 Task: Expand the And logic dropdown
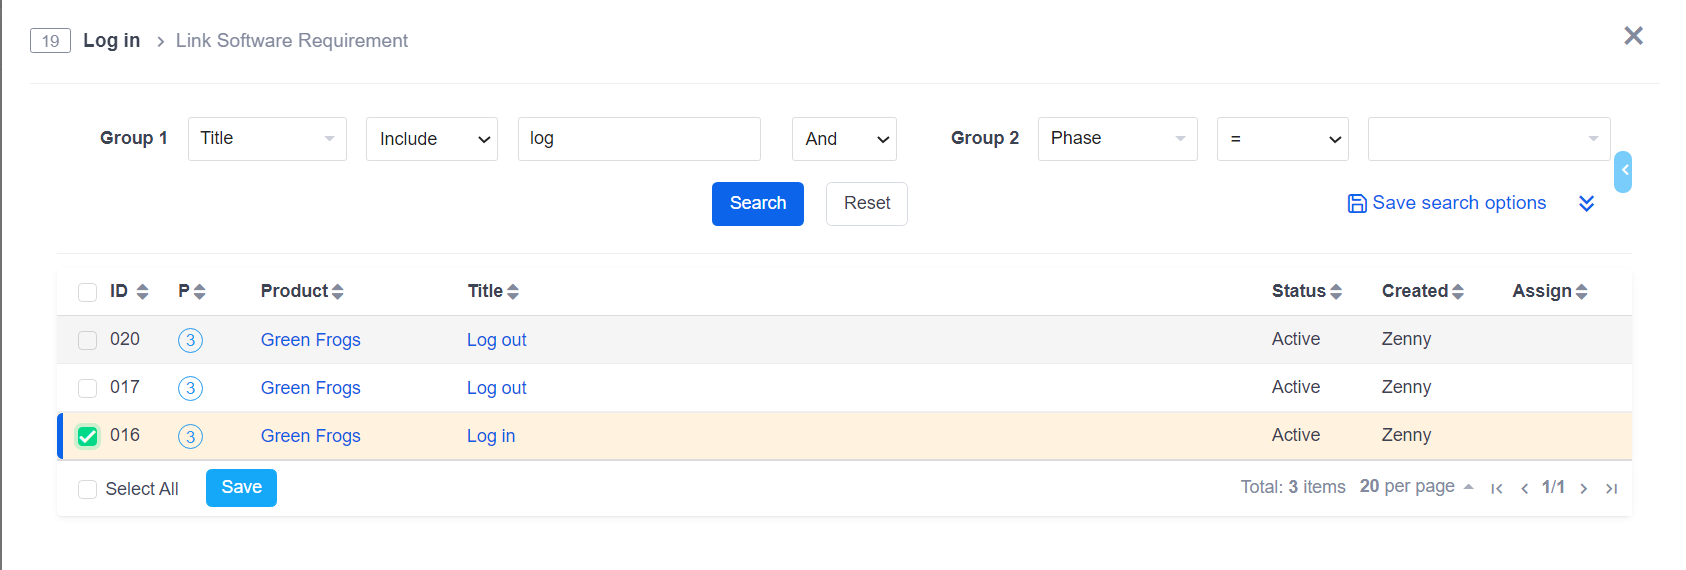[x=844, y=139]
